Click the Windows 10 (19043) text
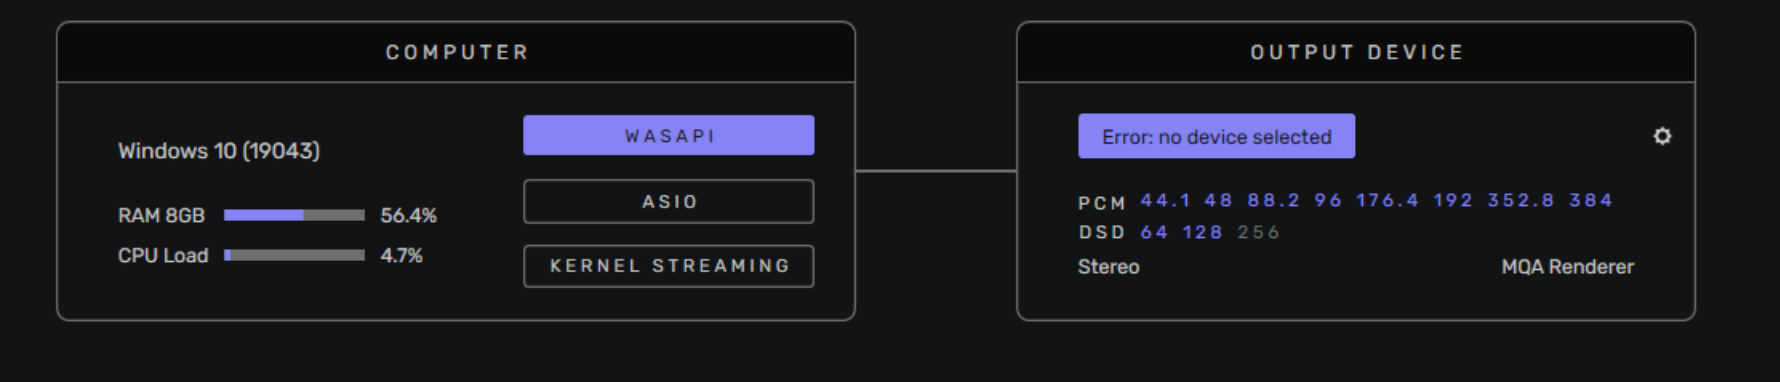Image resolution: width=1780 pixels, height=382 pixels. 219,151
